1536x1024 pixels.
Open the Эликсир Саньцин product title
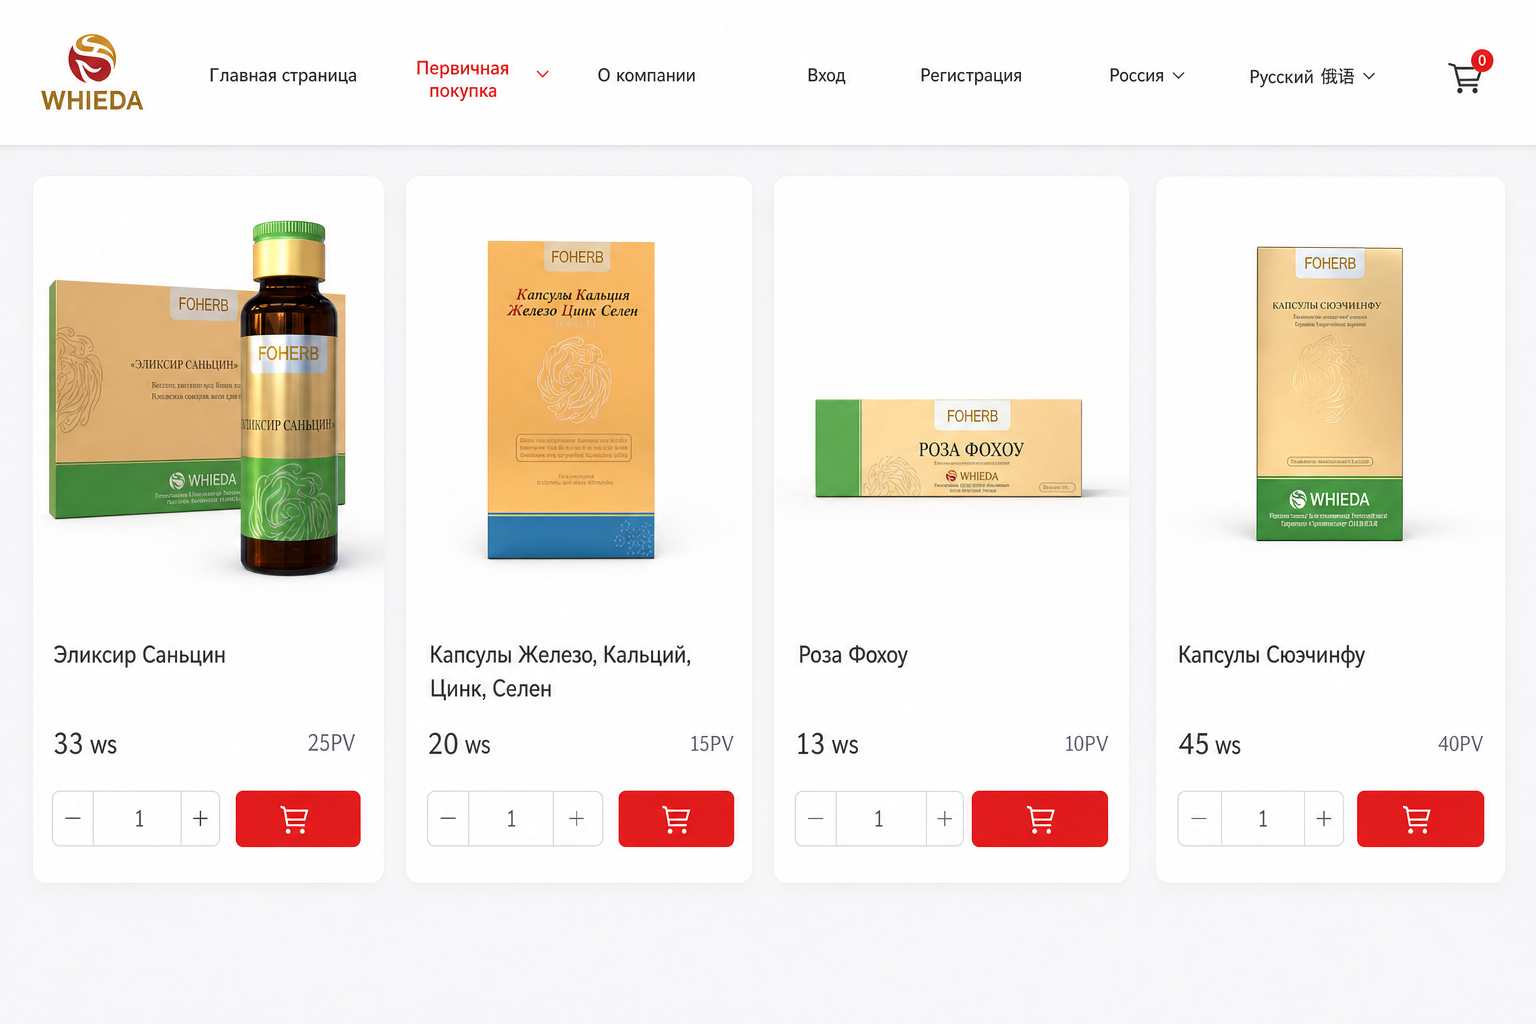coord(140,655)
